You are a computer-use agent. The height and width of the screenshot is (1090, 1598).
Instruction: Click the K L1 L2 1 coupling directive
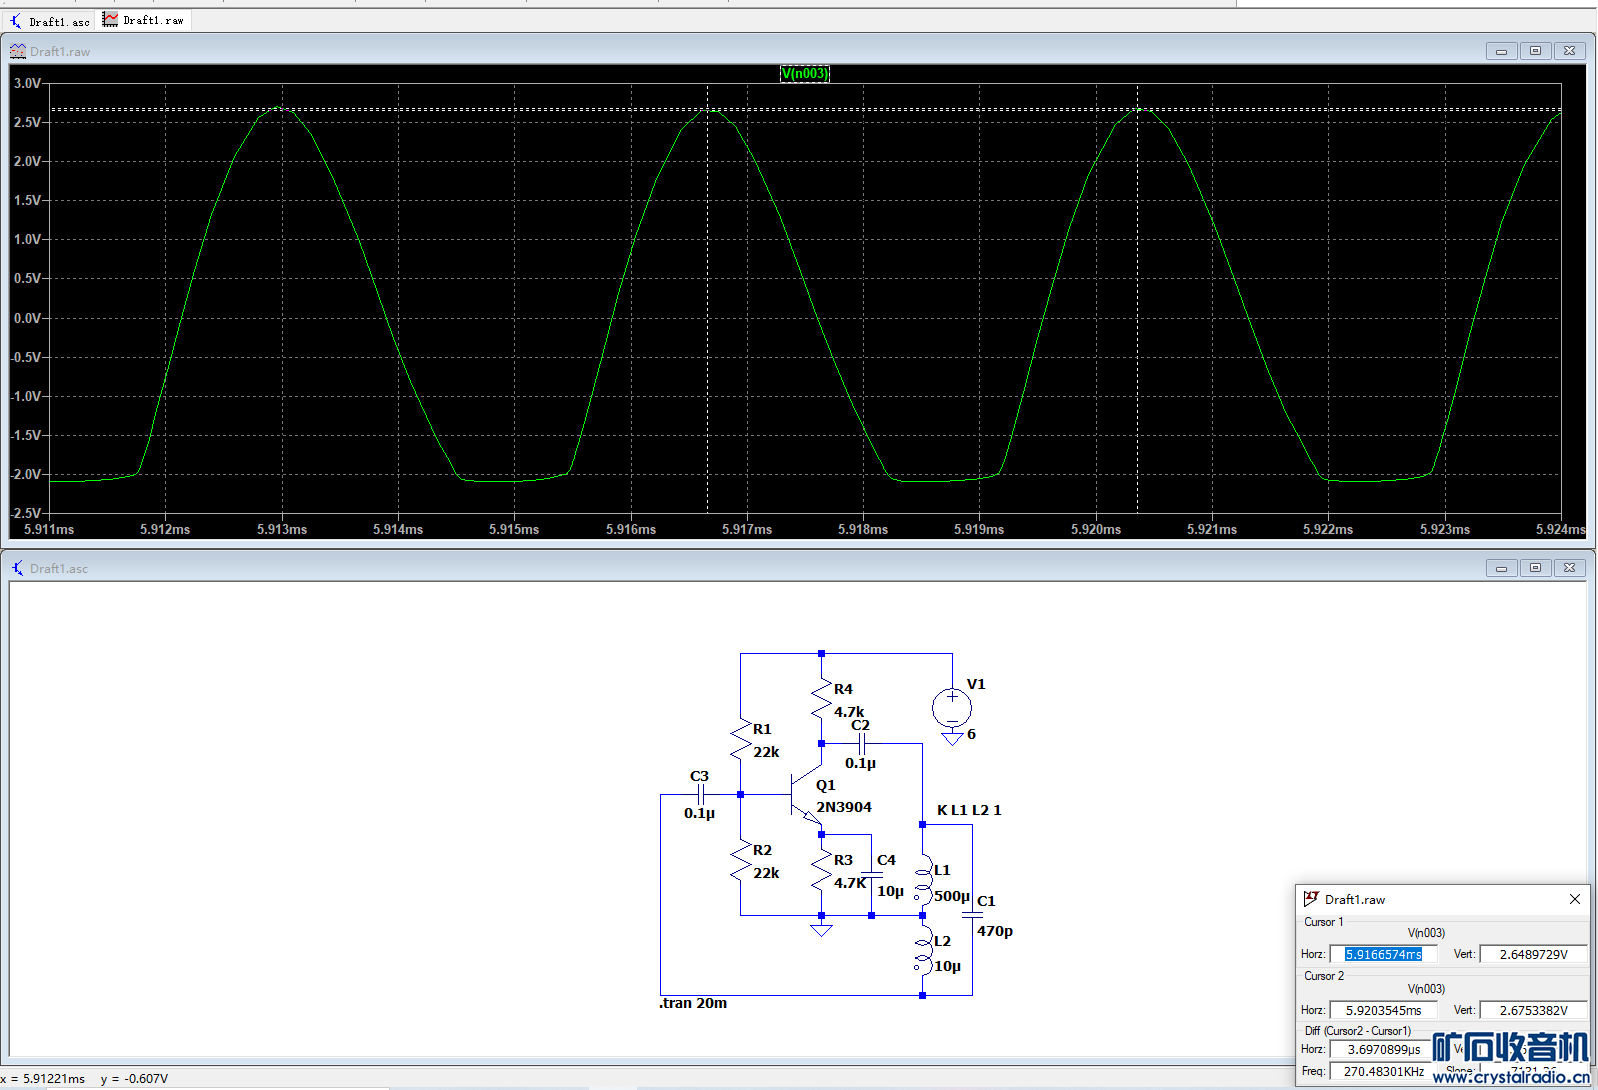tap(968, 810)
